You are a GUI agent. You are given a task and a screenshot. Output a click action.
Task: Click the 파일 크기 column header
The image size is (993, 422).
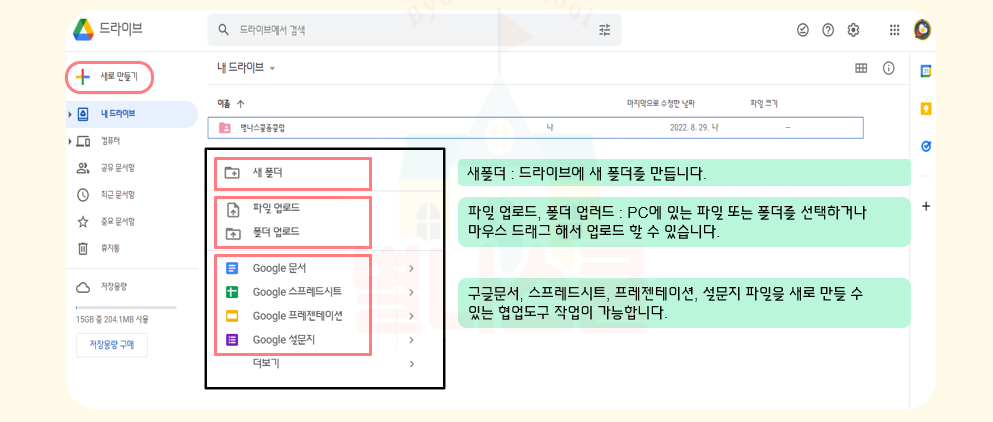pos(764,103)
